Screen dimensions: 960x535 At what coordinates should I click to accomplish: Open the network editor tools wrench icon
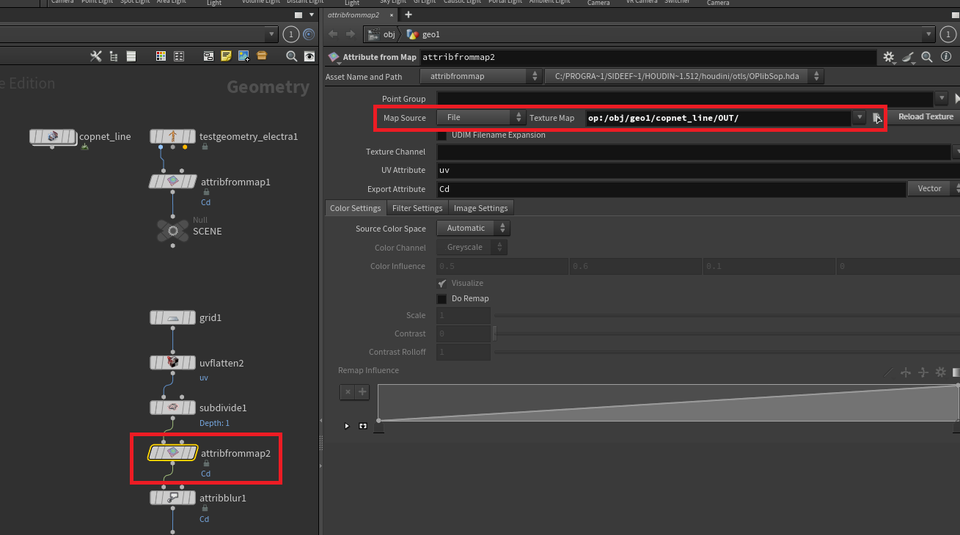click(x=96, y=56)
